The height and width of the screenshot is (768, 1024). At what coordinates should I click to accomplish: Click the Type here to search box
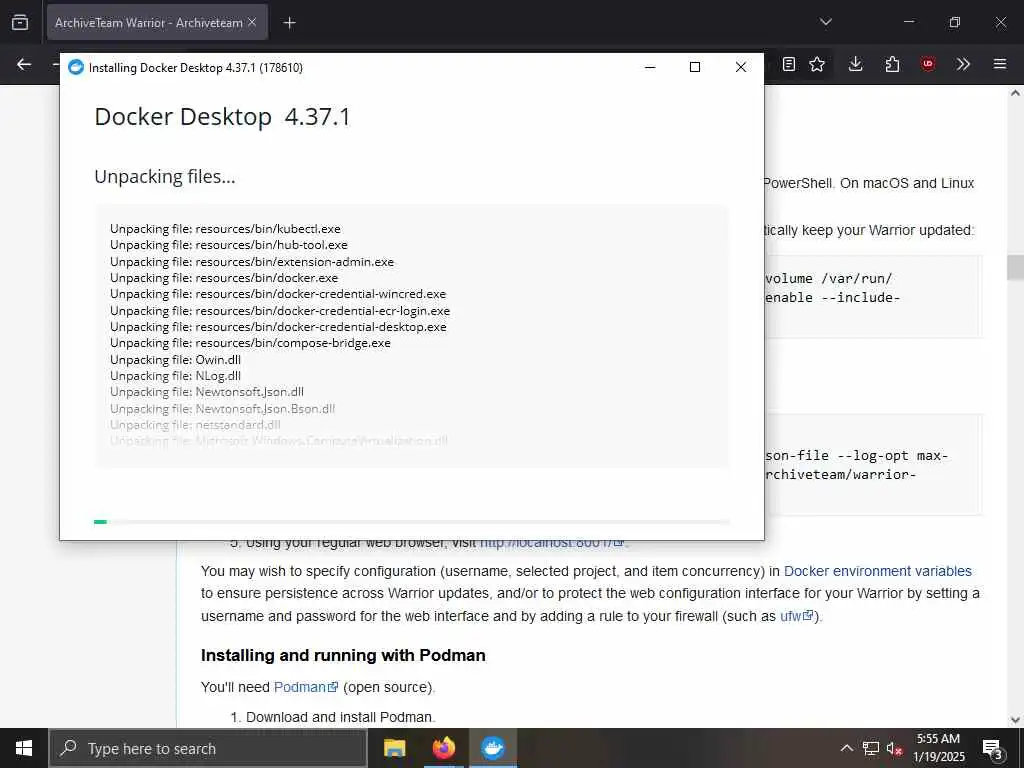click(208, 748)
